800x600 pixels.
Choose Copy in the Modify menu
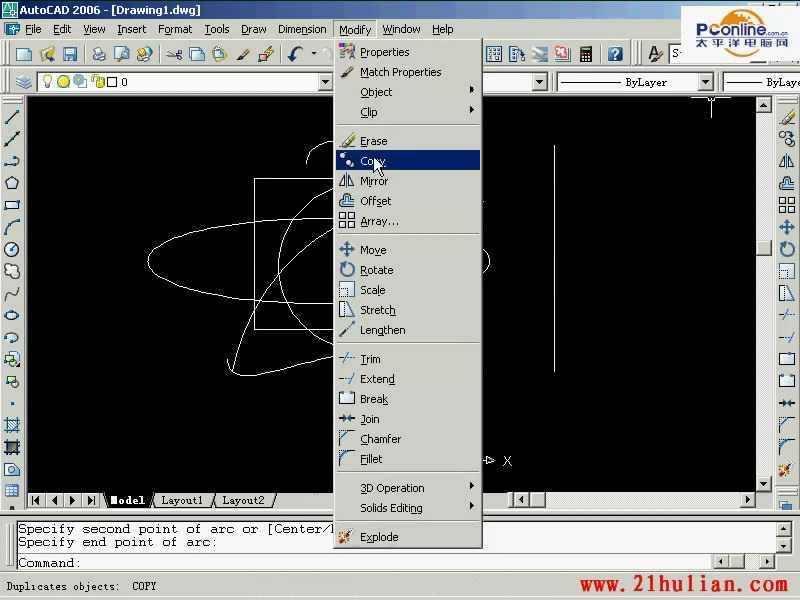click(408, 161)
